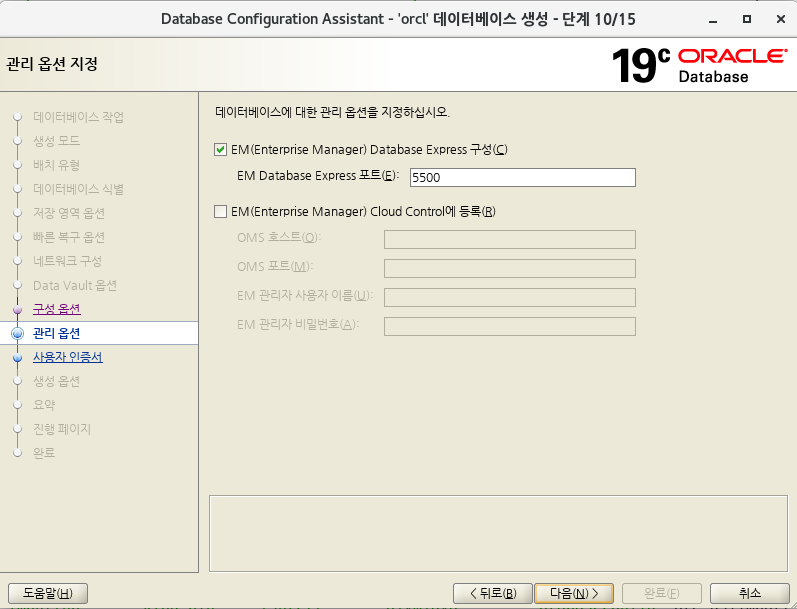
Task: Click the EM 관리자 사용자 이름 field
Action: click(x=510, y=297)
